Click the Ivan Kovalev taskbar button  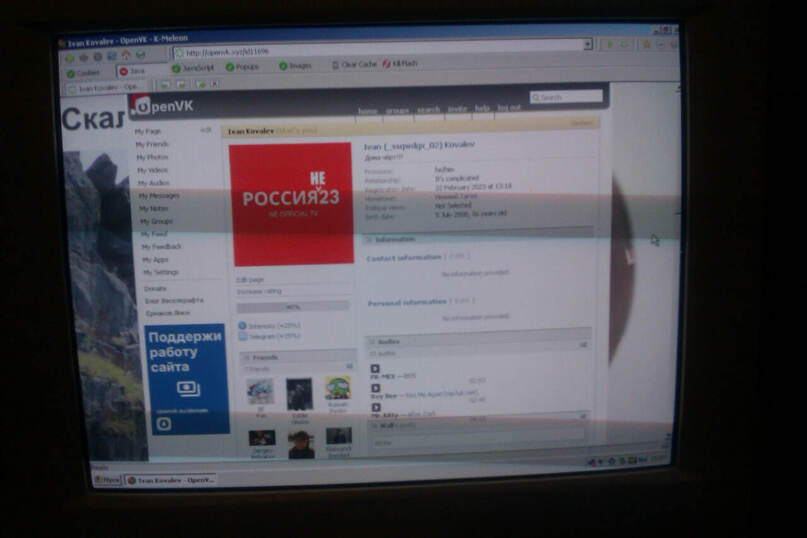pyautogui.click(x=171, y=480)
